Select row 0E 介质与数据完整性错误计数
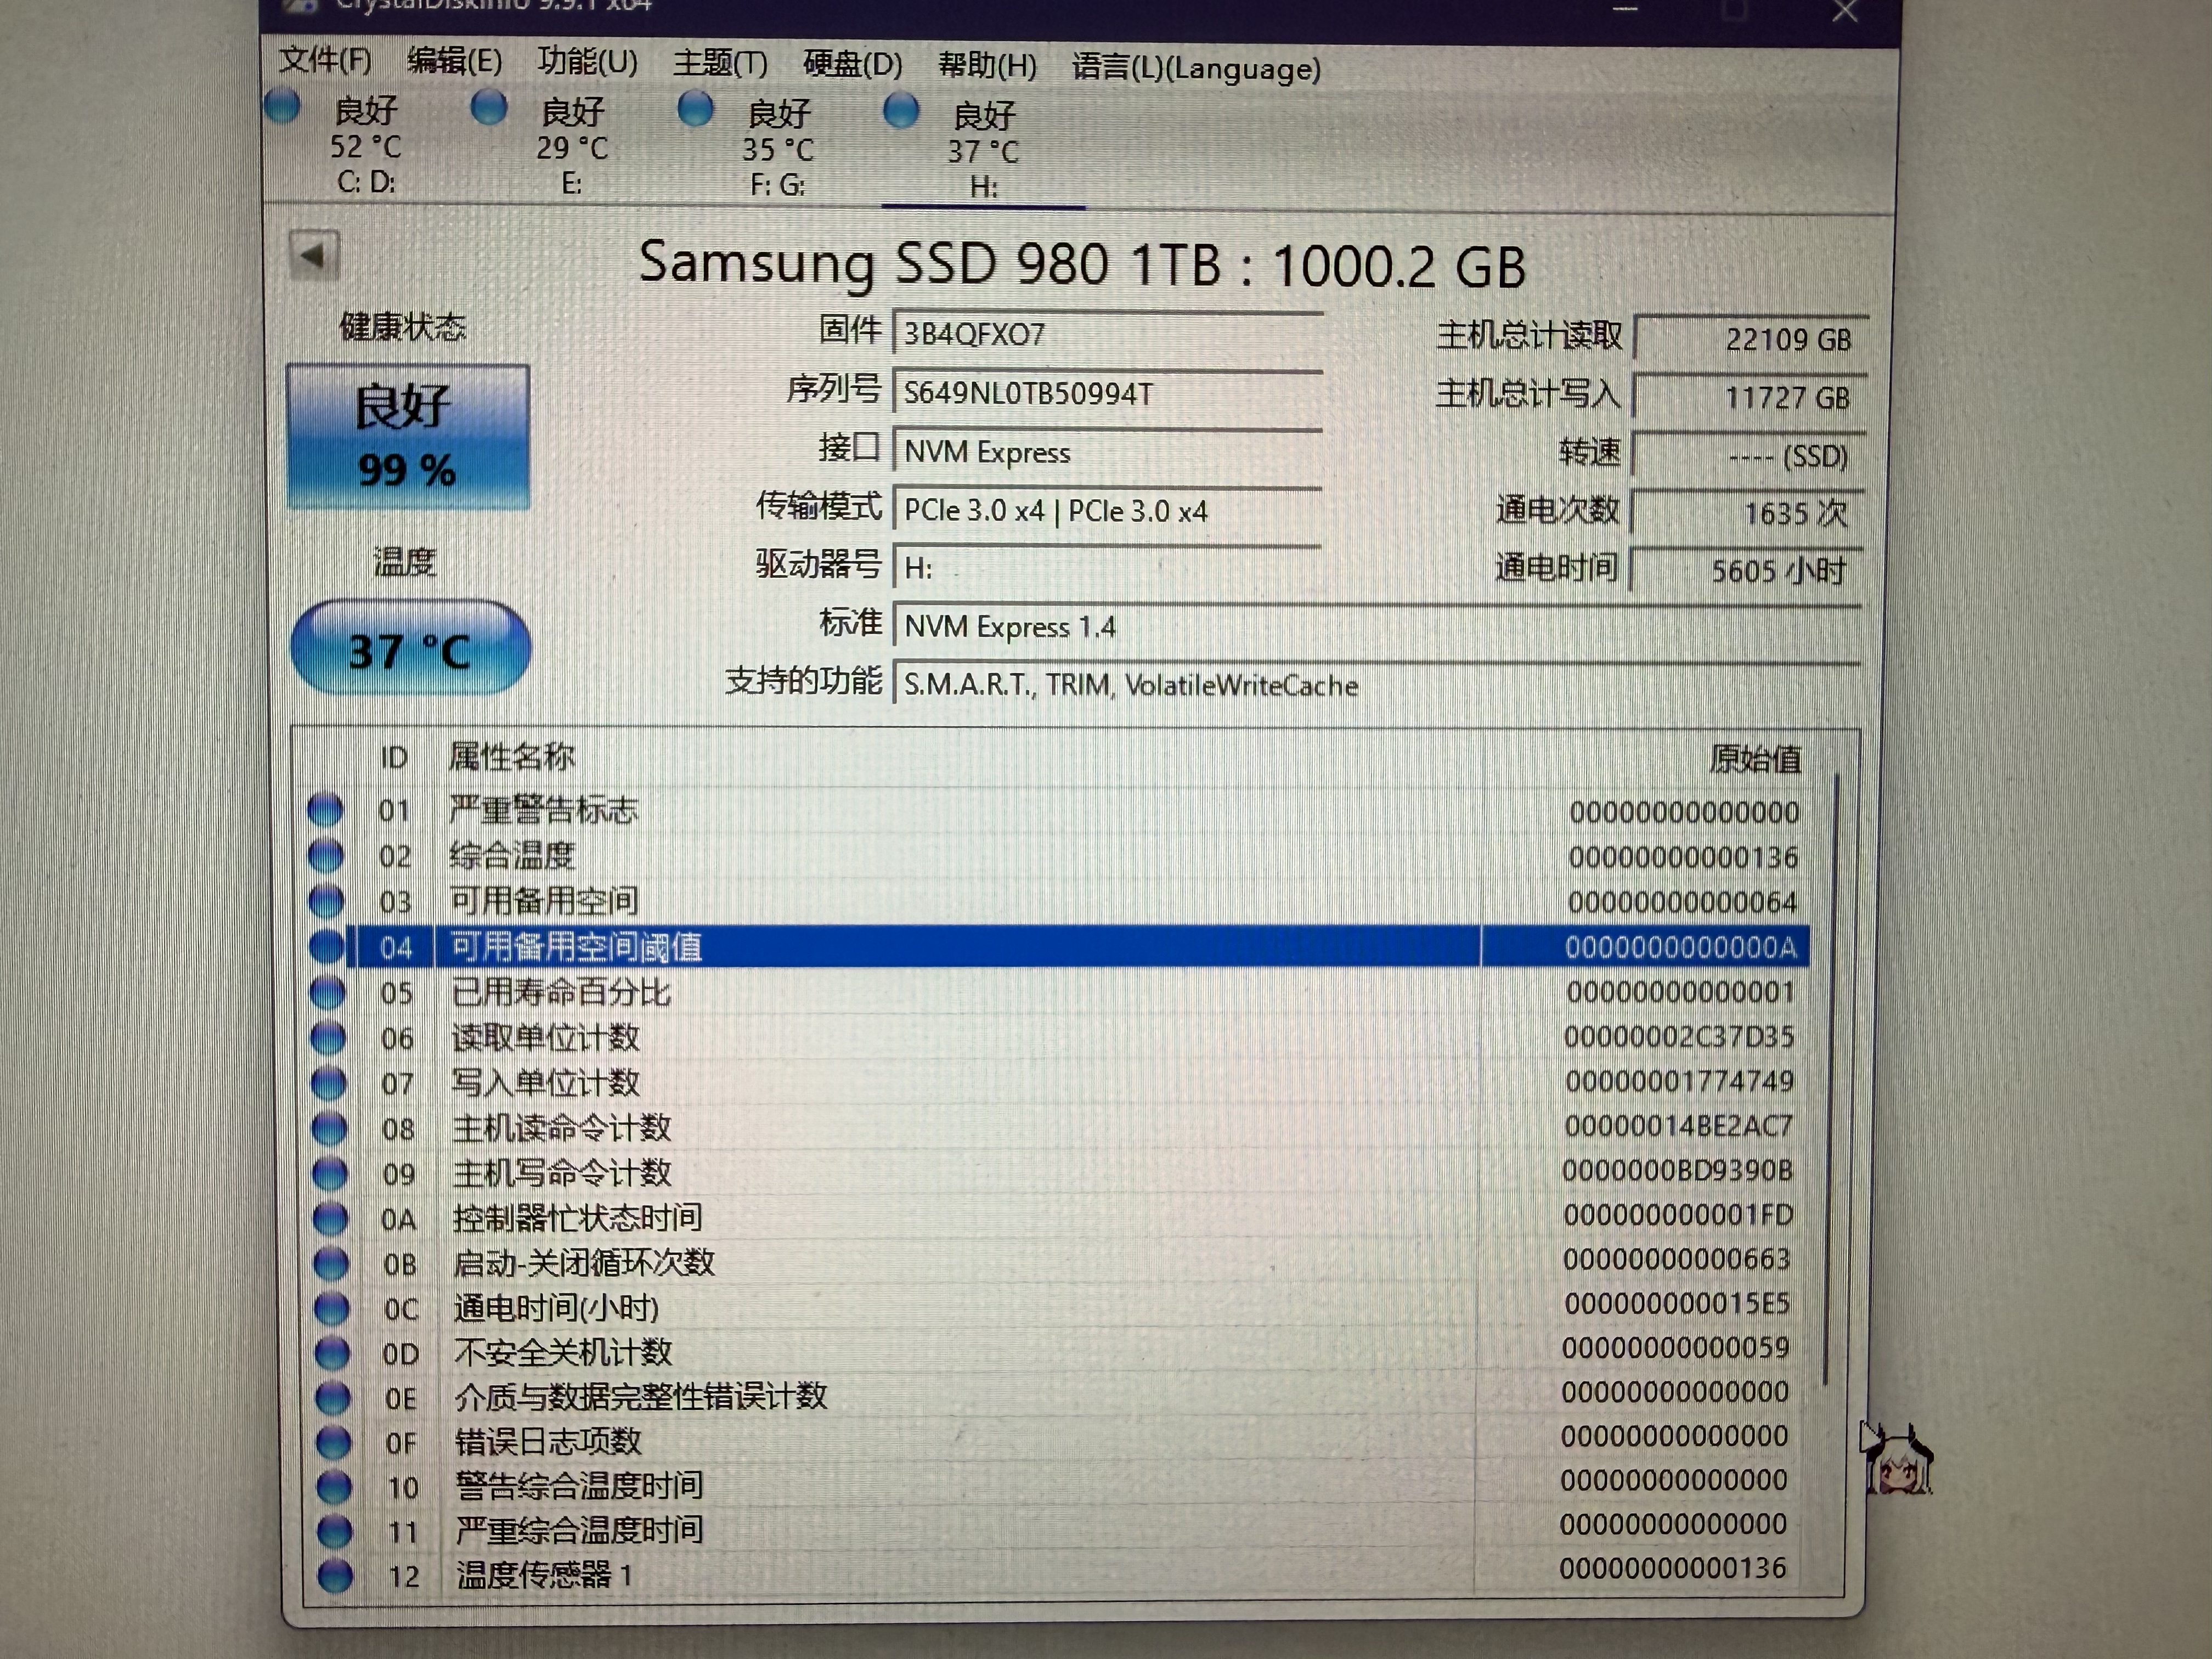Image resolution: width=2212 pixels, height=1659 pixels. point(1057,1396)
